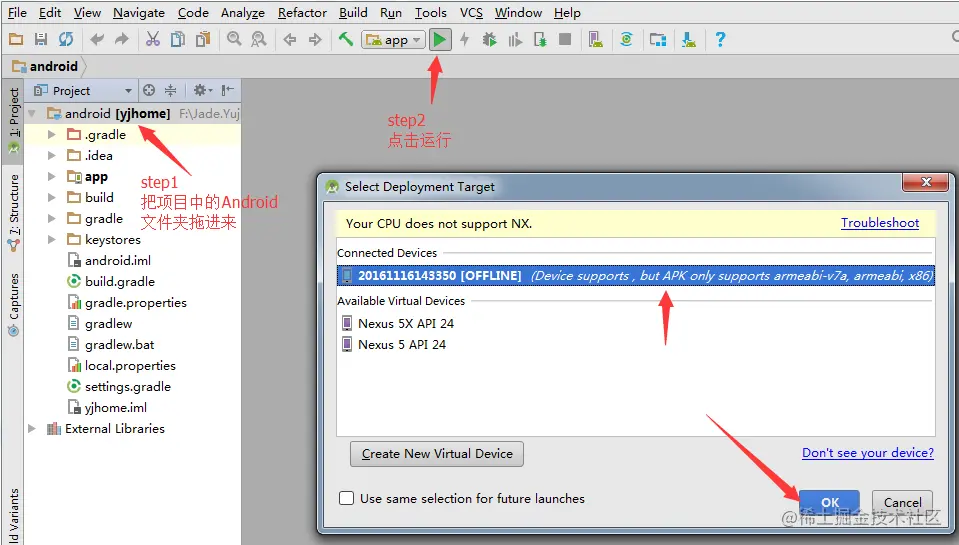Image resolution: width=959 pixels, height=545 pixels.
Task: Click the Paste toolbar icon
Action: pos(202,40)
